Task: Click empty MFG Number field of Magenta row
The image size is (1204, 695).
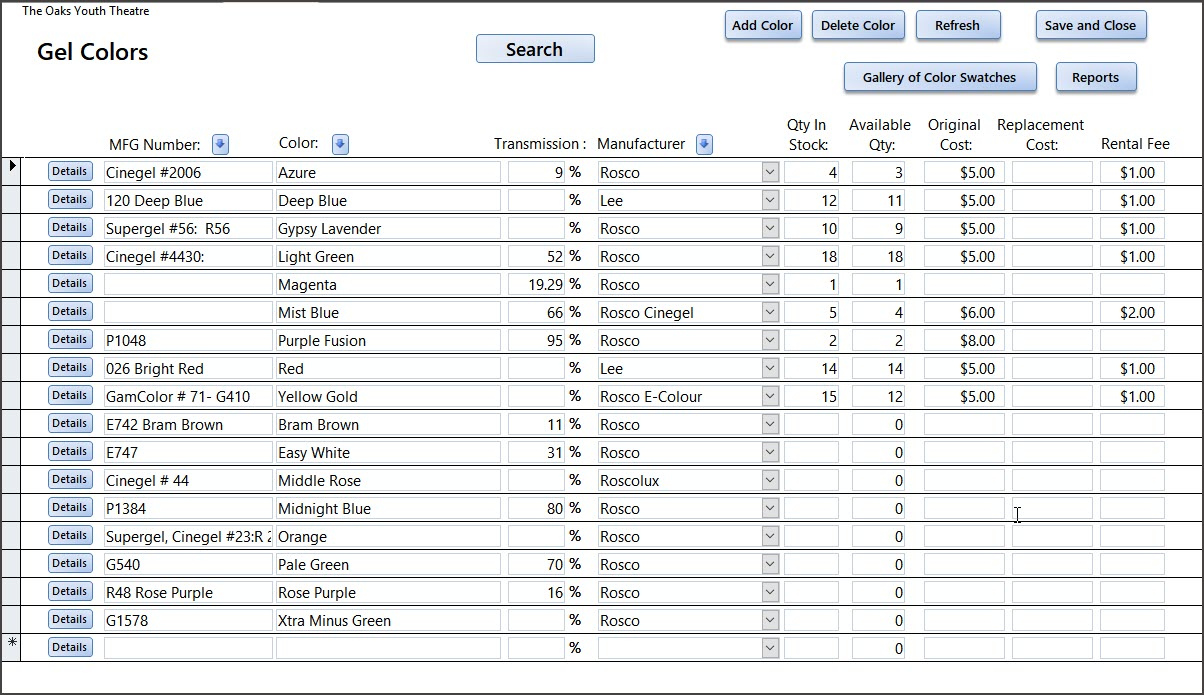Action: pos(188,284)
